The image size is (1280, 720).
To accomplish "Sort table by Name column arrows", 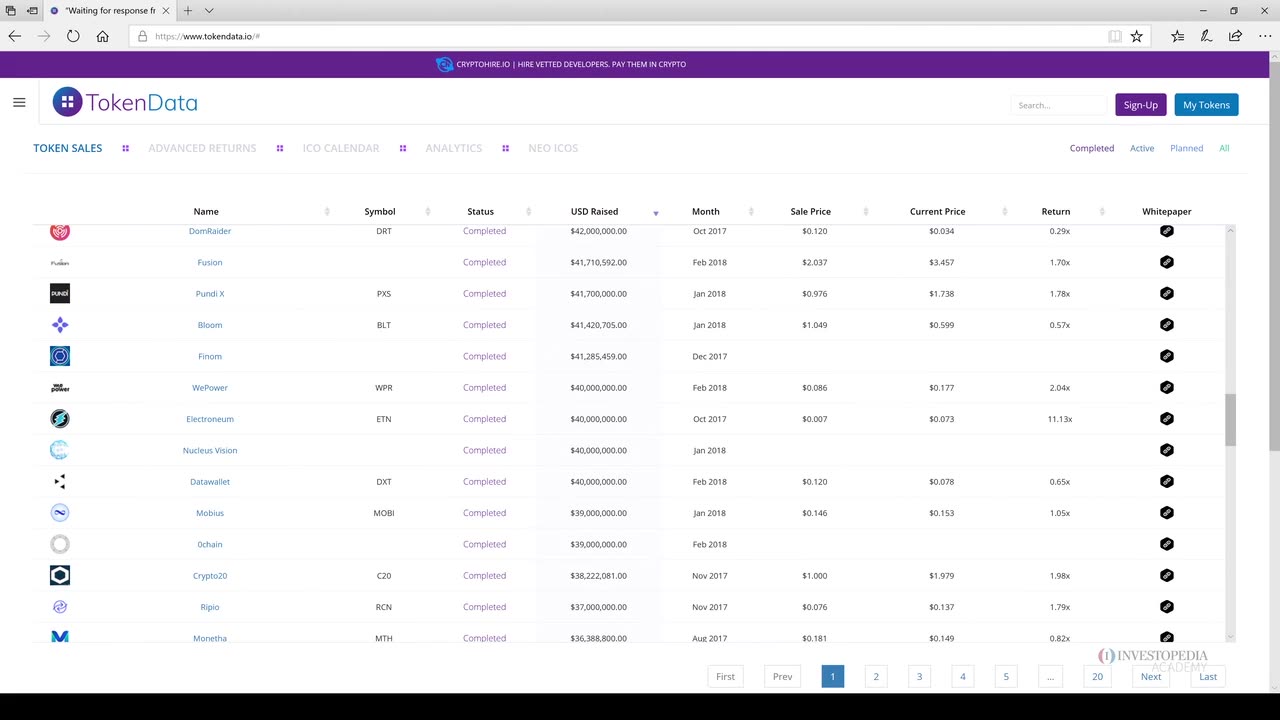I will [x=327, y=212].
